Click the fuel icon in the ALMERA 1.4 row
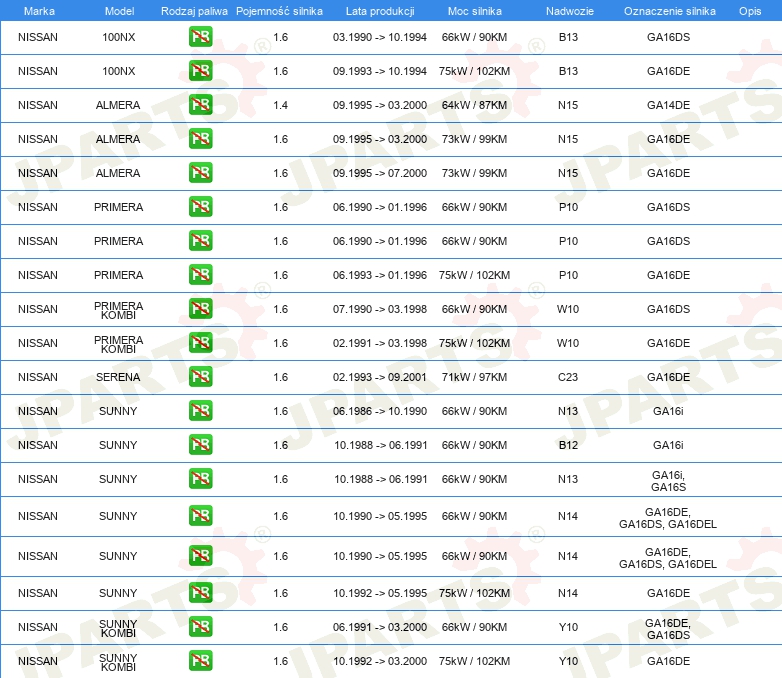The image size is (782, 678). 200,105
